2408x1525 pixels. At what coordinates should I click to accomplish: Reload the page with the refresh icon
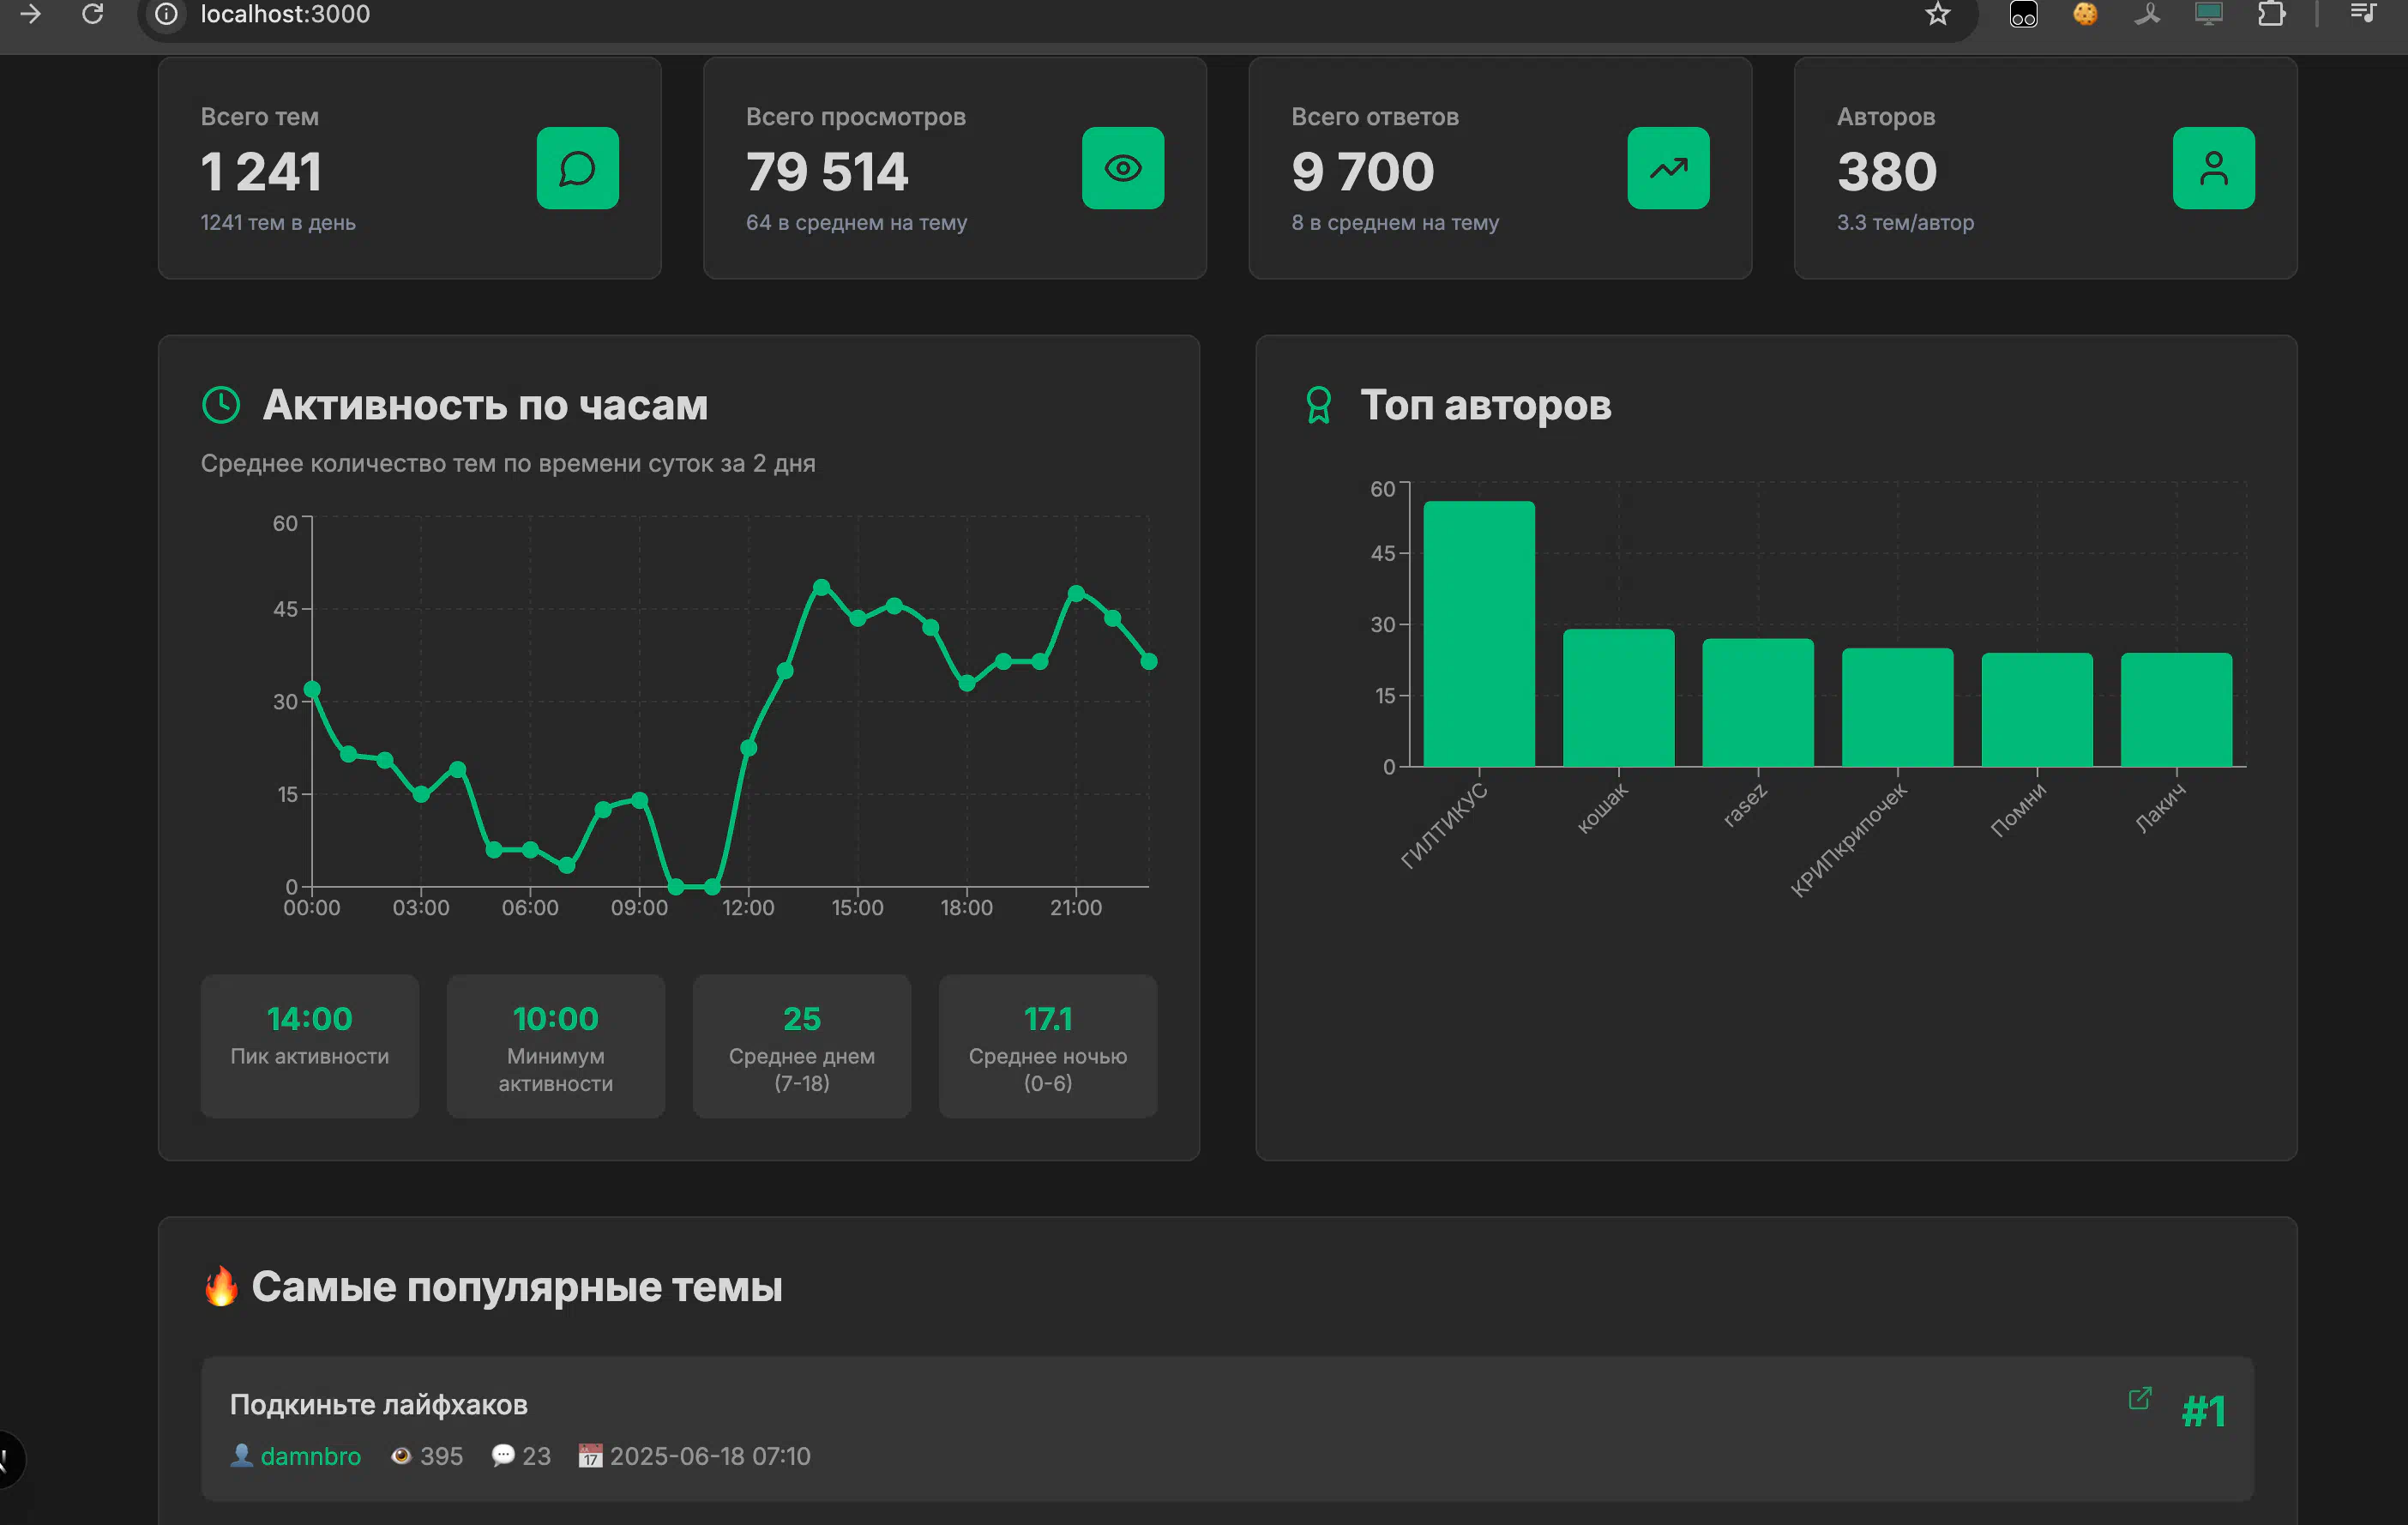pos(93,14)
